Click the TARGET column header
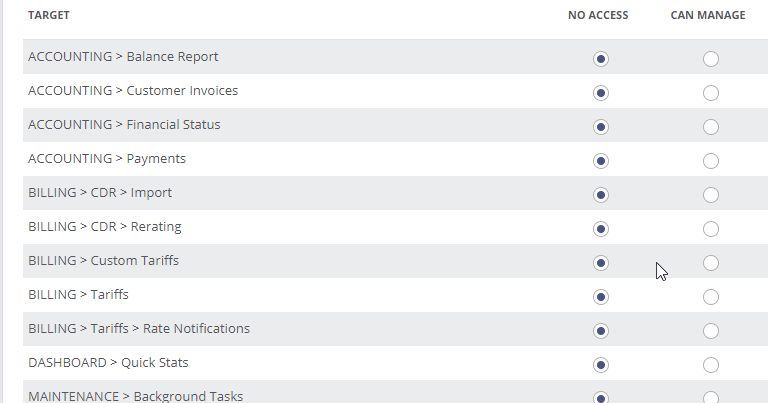 [x=49, y=15]
